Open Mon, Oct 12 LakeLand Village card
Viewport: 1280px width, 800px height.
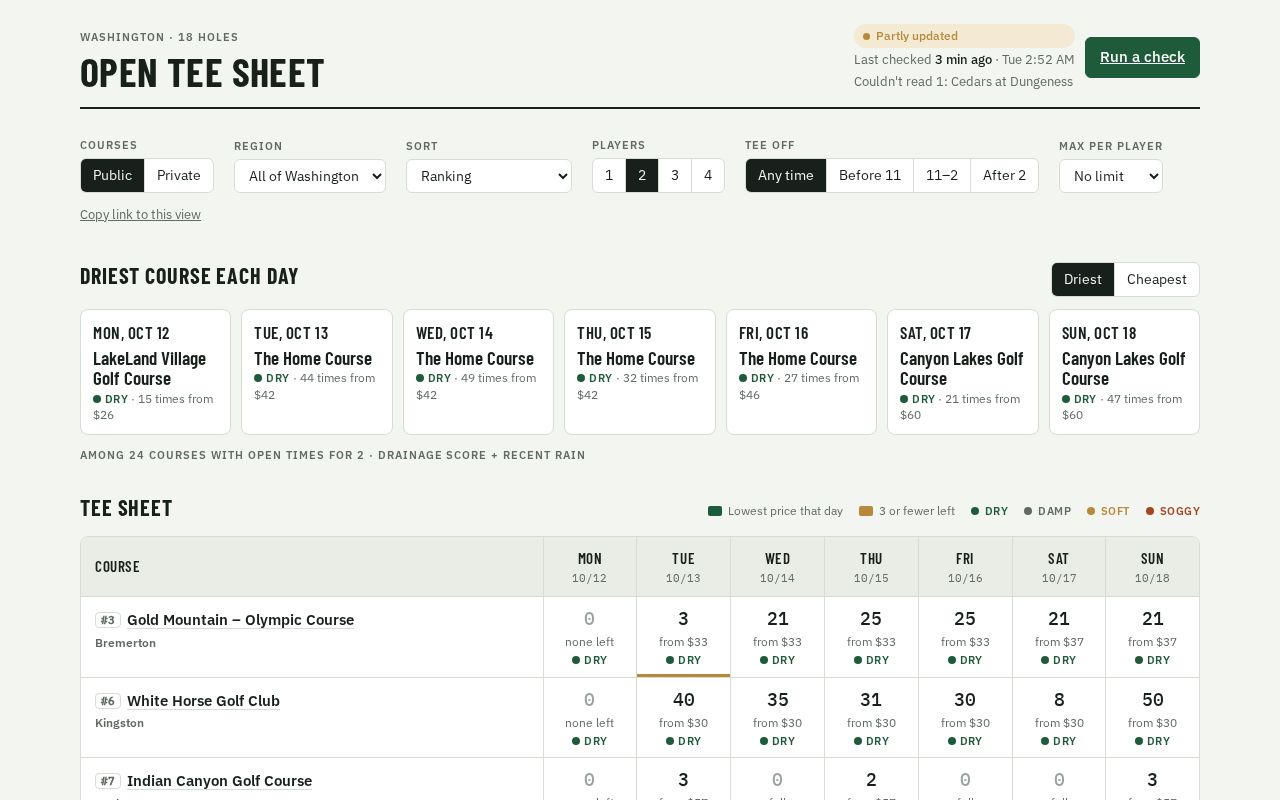click(x=155, y=372)
